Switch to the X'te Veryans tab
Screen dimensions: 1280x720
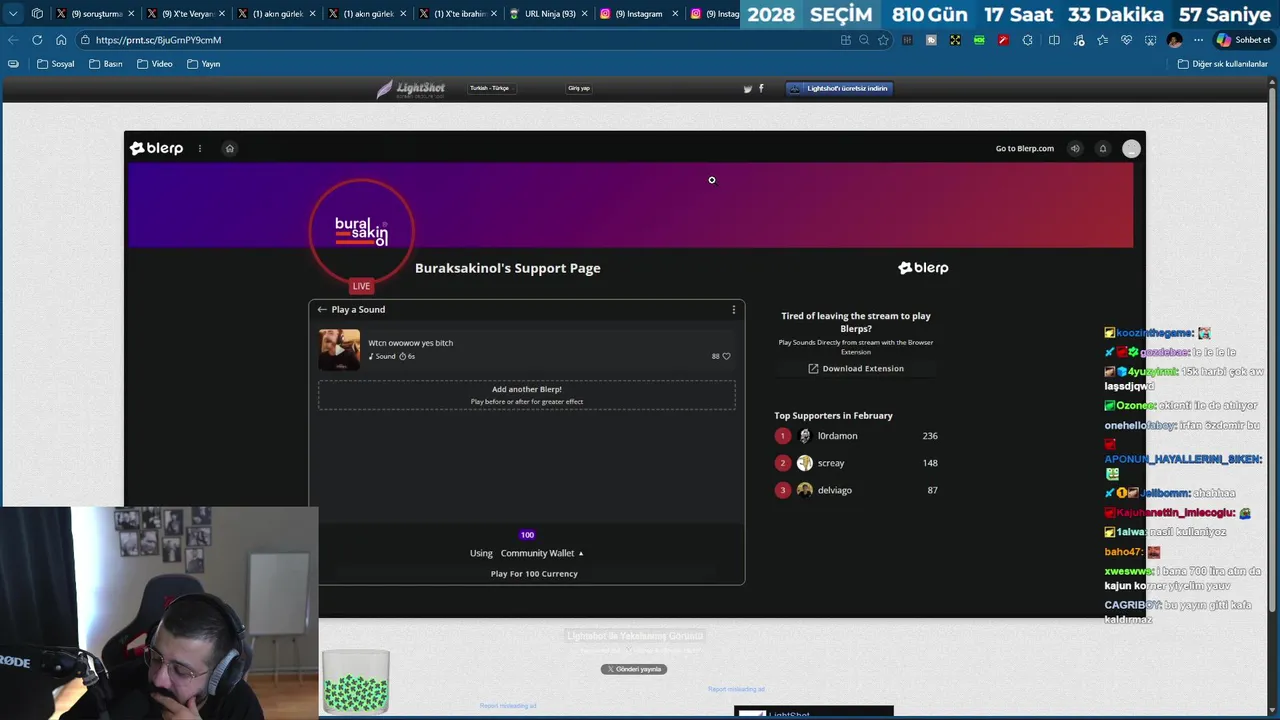click(x=187, y=14)
